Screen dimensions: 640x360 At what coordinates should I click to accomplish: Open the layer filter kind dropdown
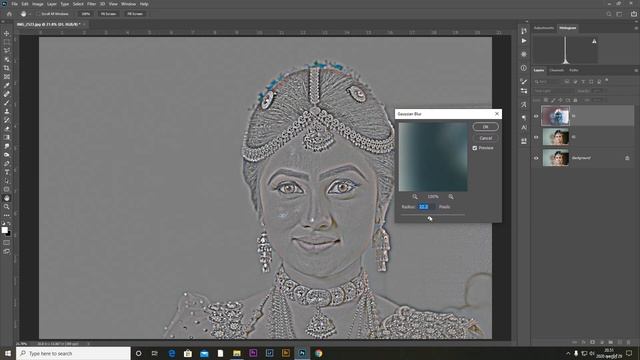tap(547, 82)
